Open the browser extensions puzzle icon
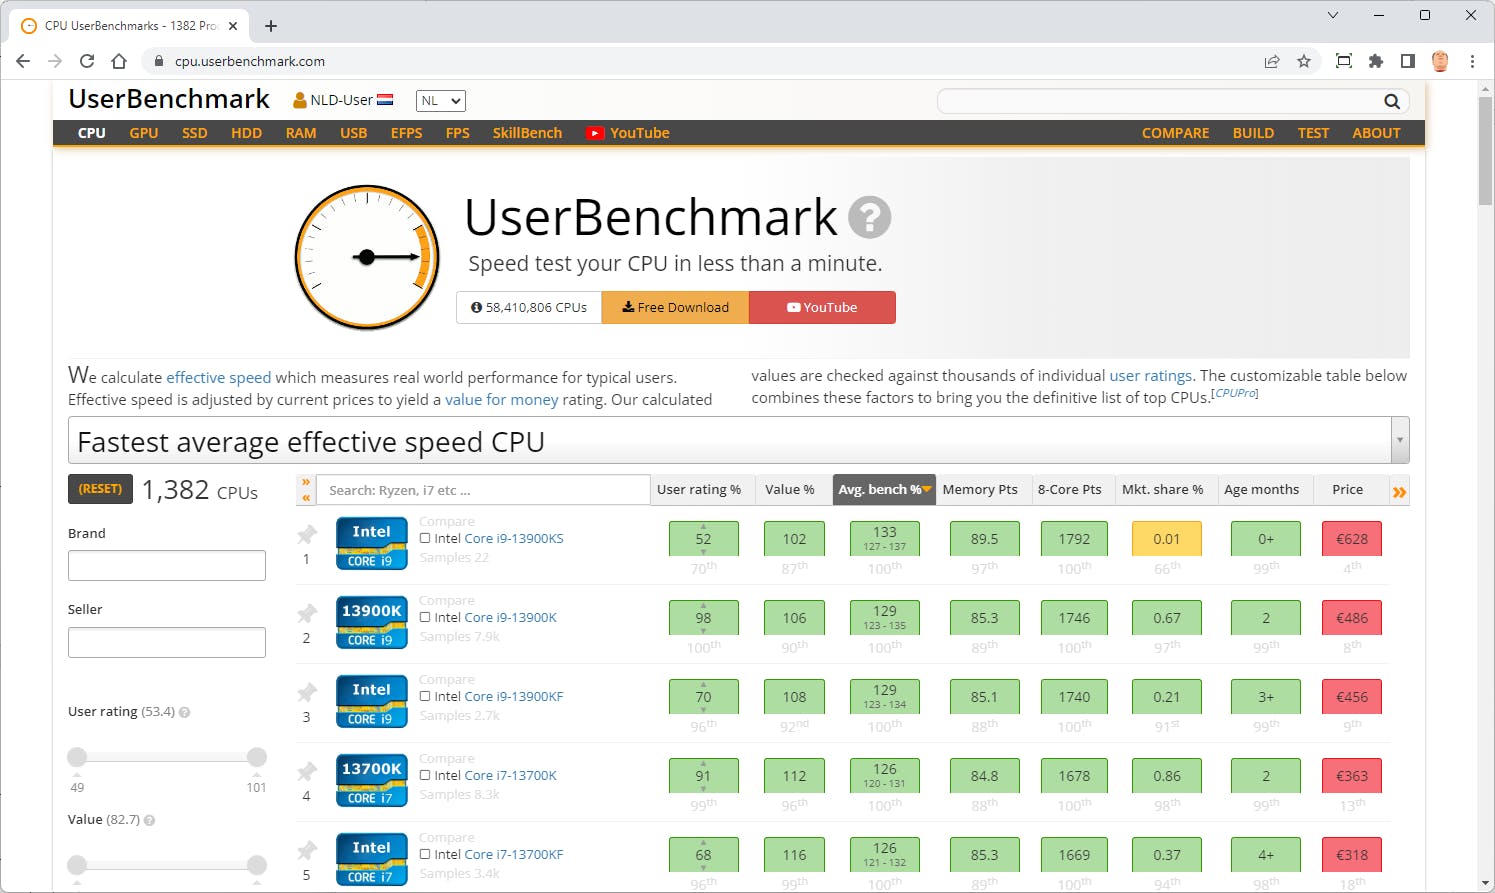This screenshot has height=893, width=1495. (1376, 61)
